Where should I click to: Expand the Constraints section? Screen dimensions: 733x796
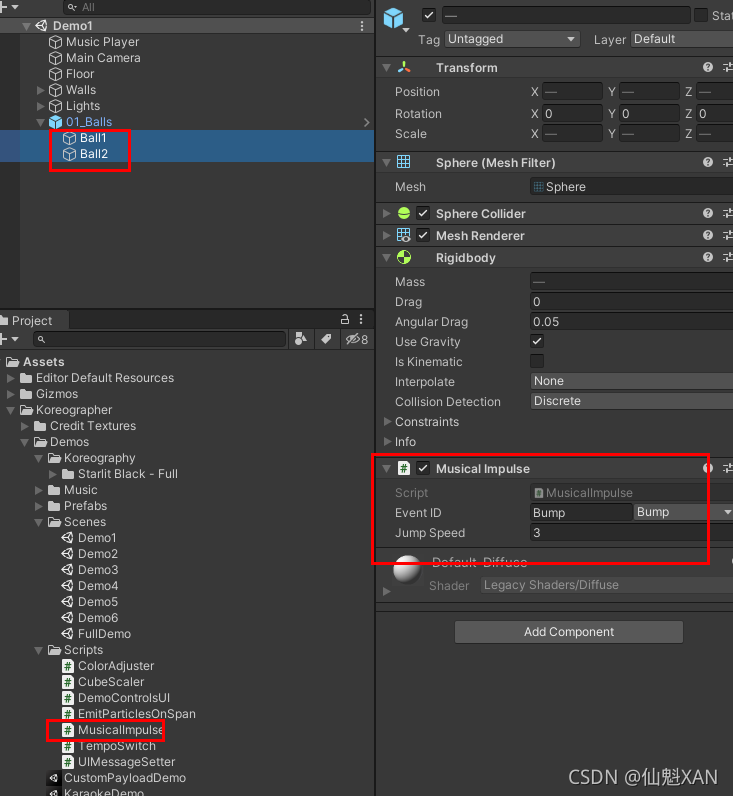387,421
